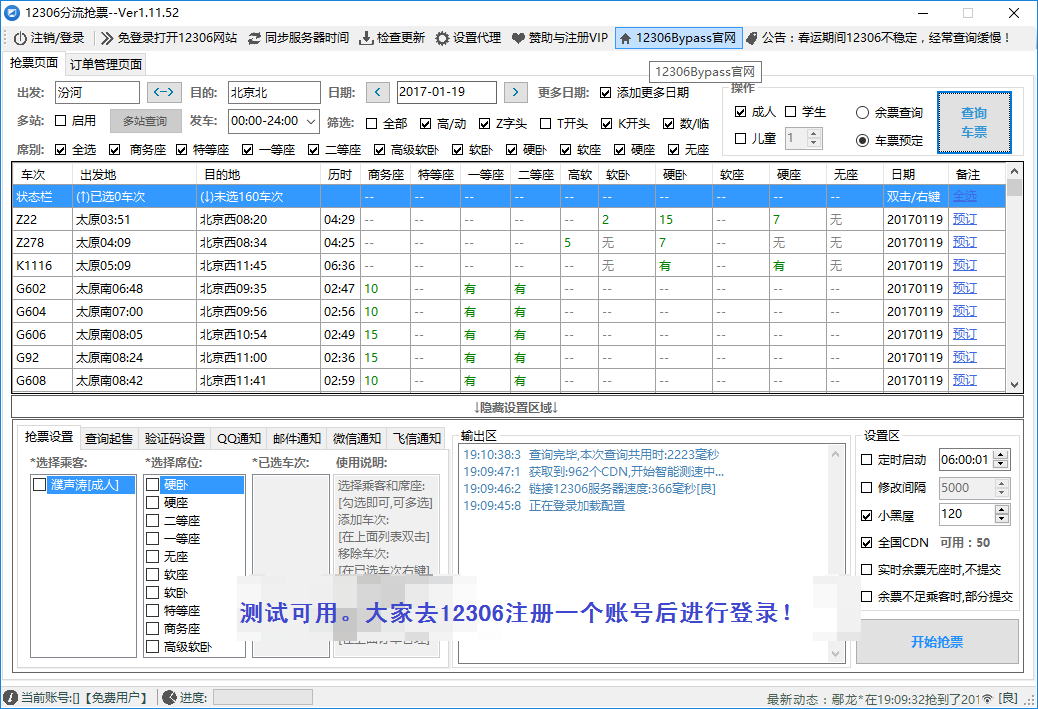Open the QQ通知 tab

click(239, 438)
